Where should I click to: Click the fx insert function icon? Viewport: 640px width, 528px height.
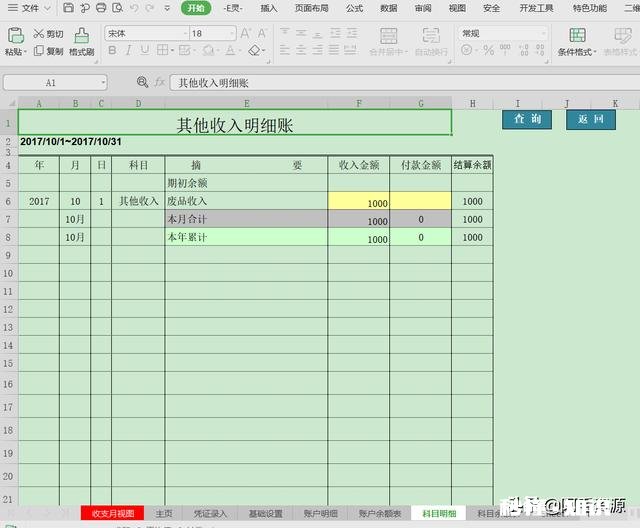pyautogui.click(x=159, y=82)
